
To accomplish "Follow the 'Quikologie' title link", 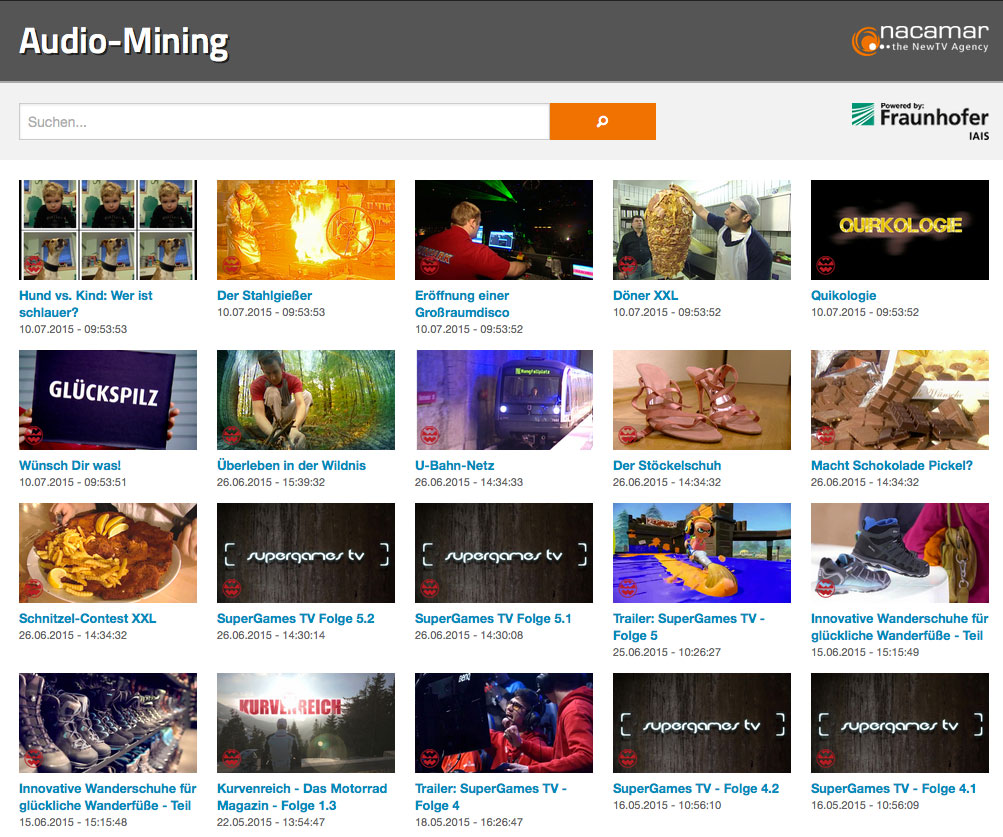I will click(844, 296).
